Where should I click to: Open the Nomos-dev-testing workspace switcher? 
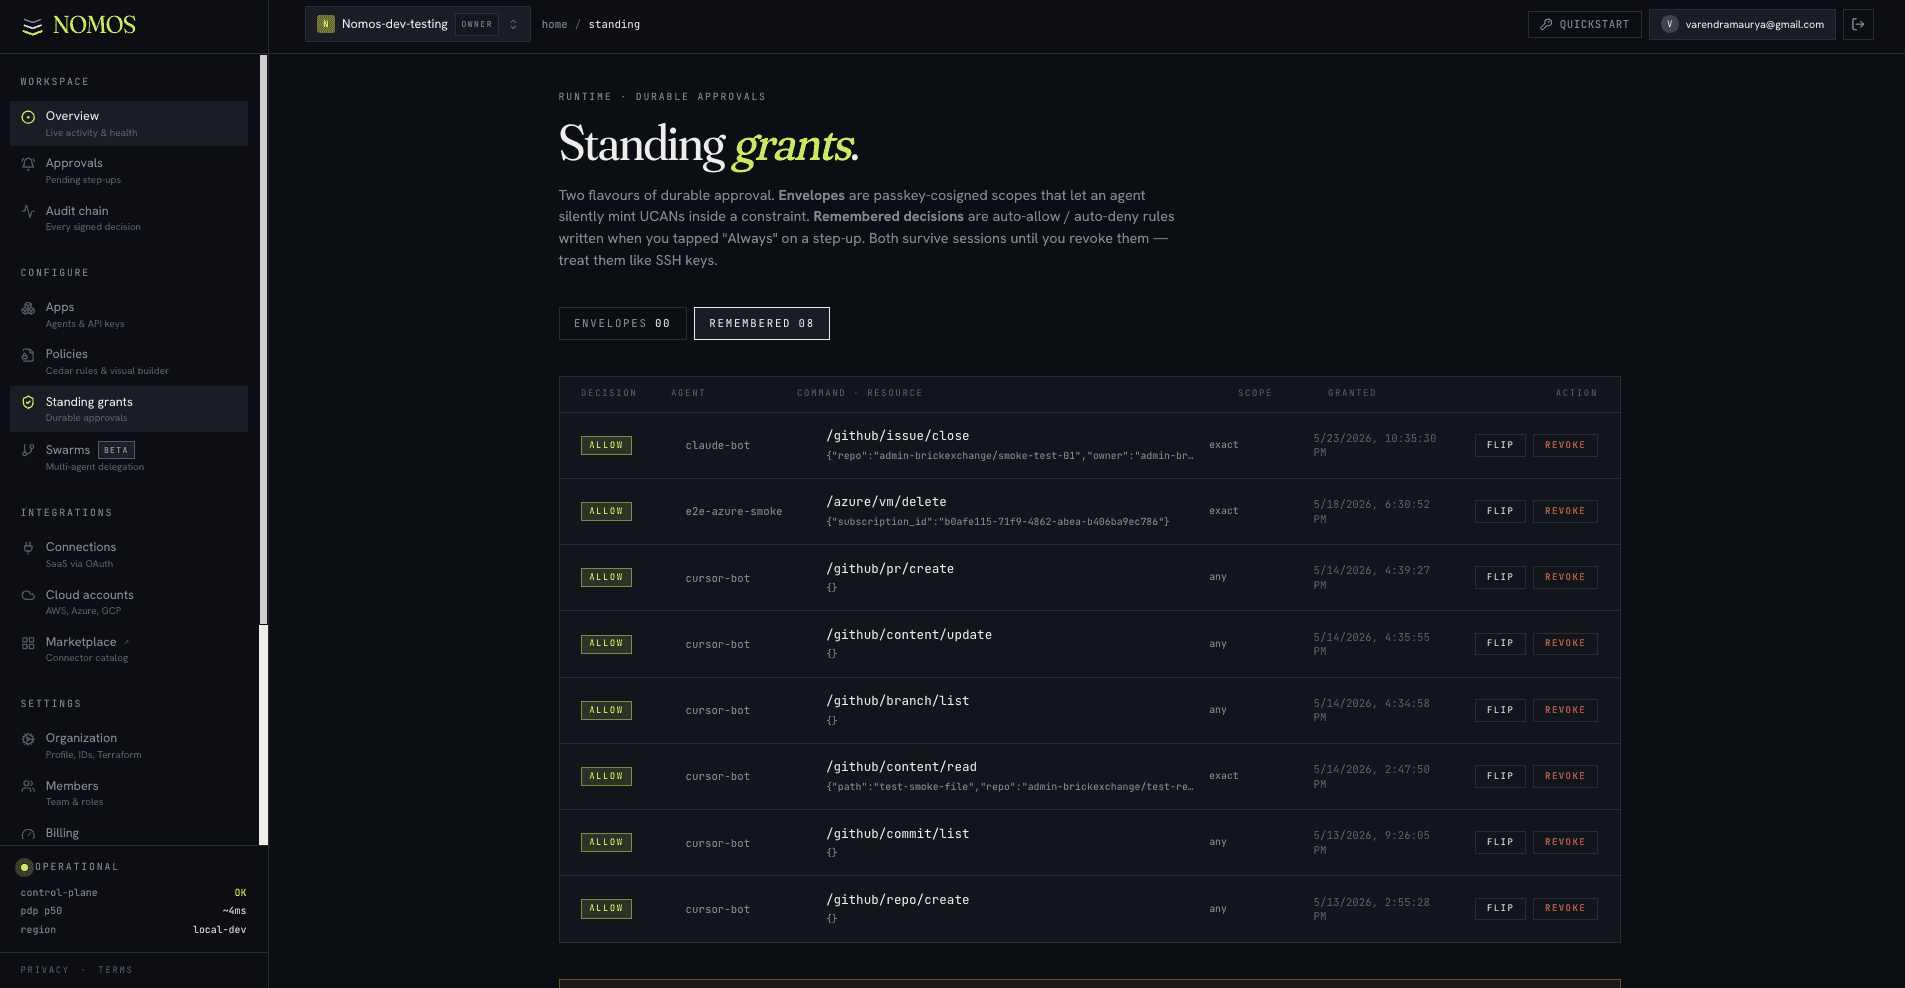coord(418,24)
